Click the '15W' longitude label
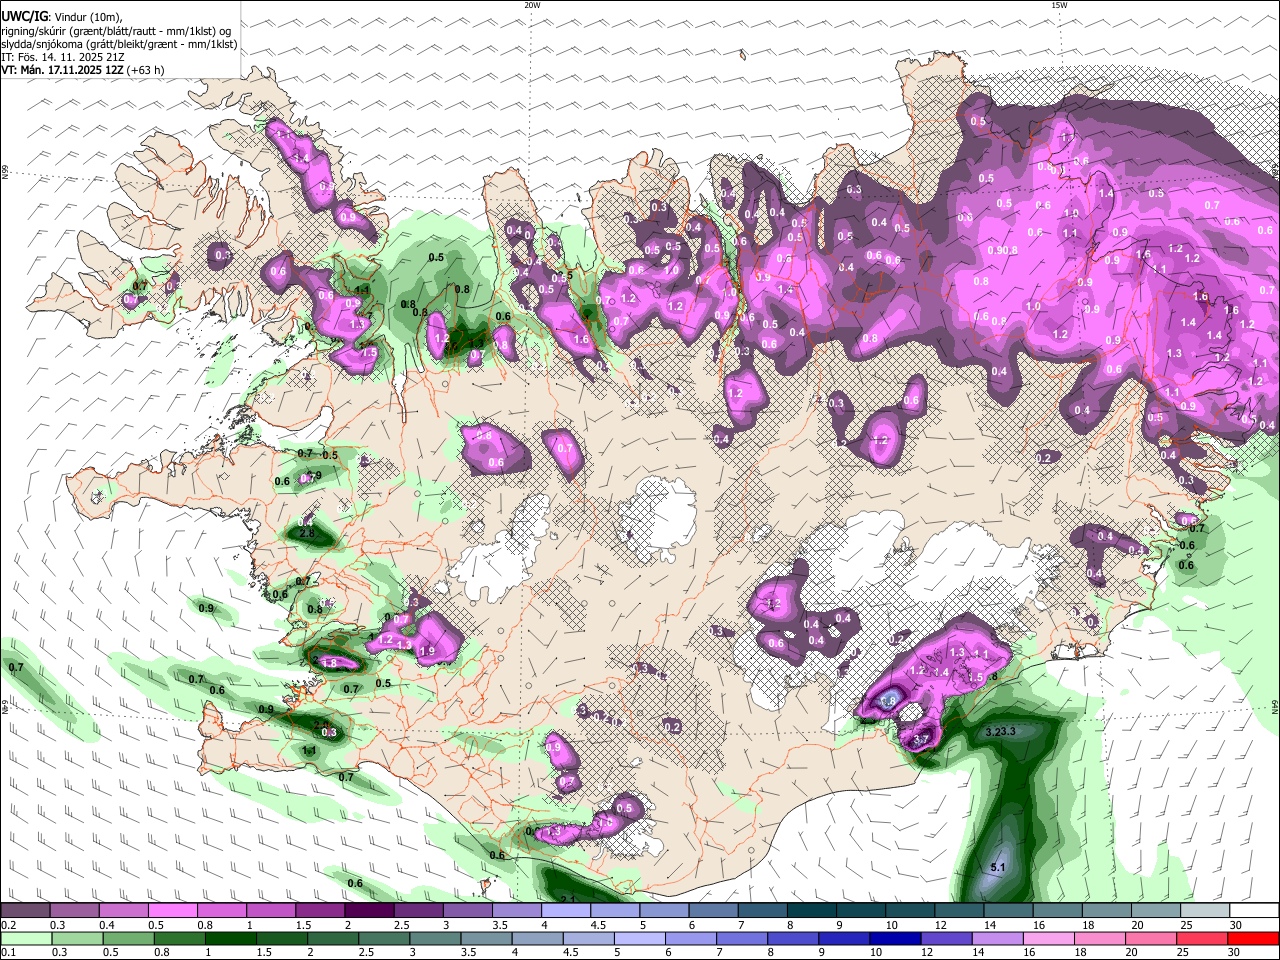This screenshot has height=960, width=1280. point(1059,5)
